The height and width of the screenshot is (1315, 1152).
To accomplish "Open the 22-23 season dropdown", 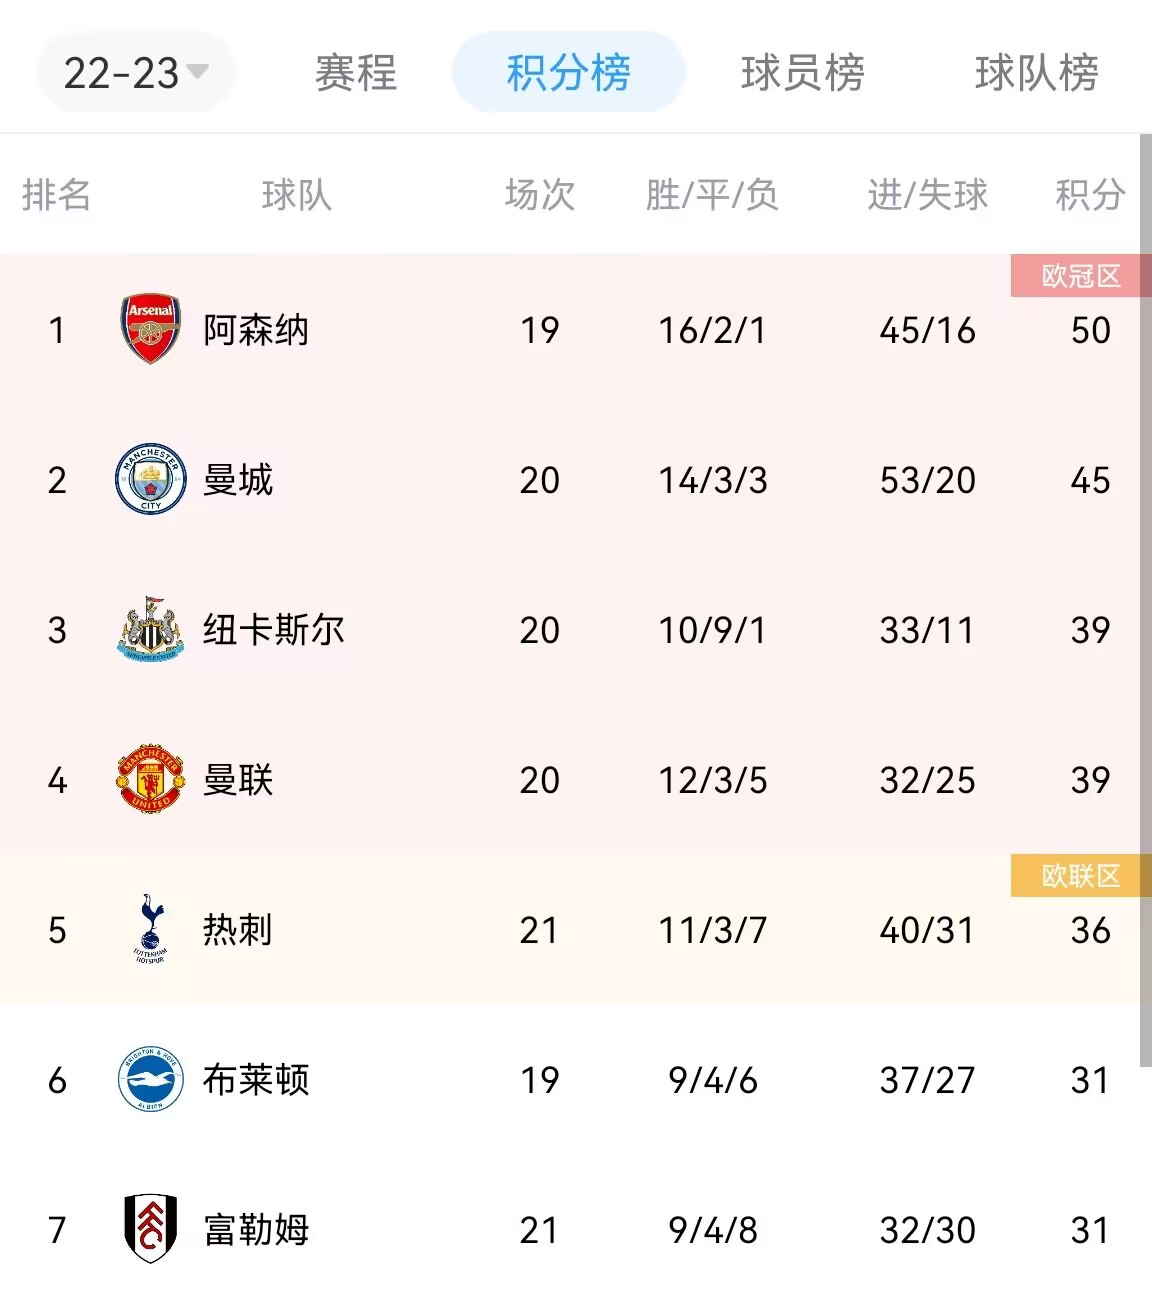I will pos(136,72).
